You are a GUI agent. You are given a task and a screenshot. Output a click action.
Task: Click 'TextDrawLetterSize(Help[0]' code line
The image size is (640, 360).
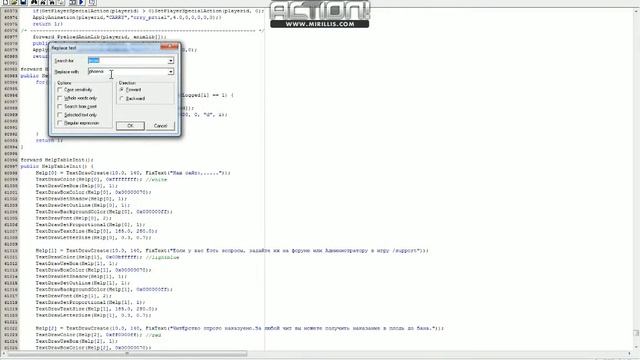click(93, 238)
